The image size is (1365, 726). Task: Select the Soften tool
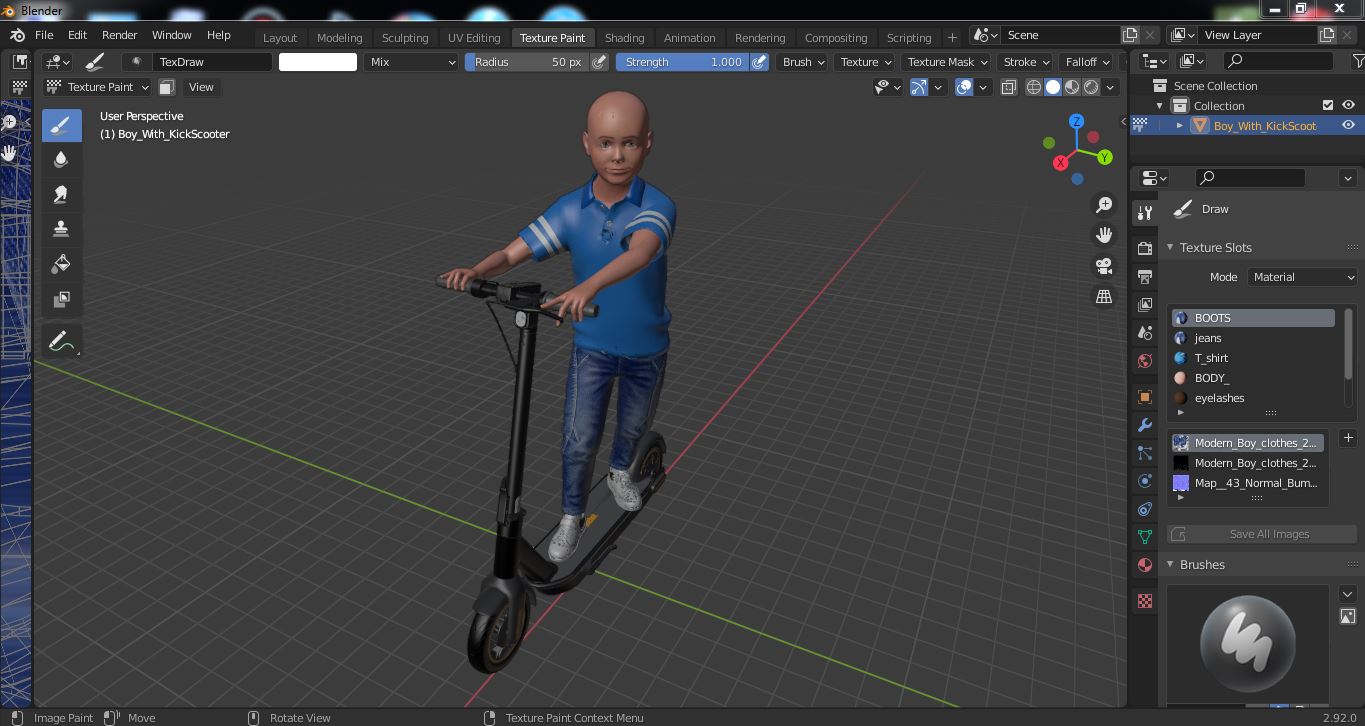click(x=61, y=160)
